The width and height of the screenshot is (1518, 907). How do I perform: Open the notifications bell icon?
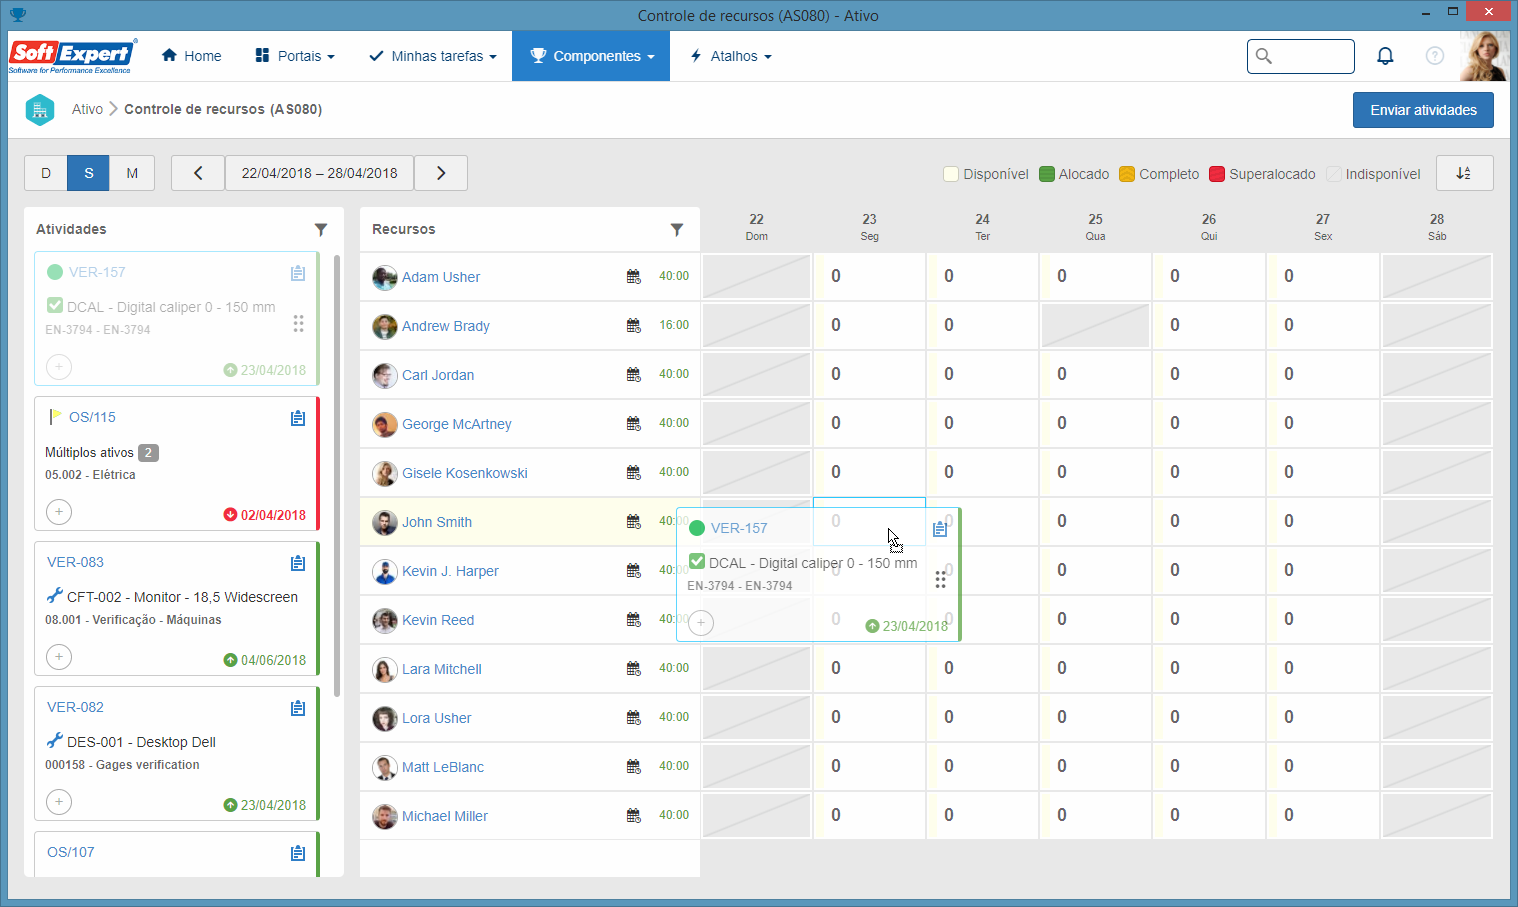(1385, 56)
